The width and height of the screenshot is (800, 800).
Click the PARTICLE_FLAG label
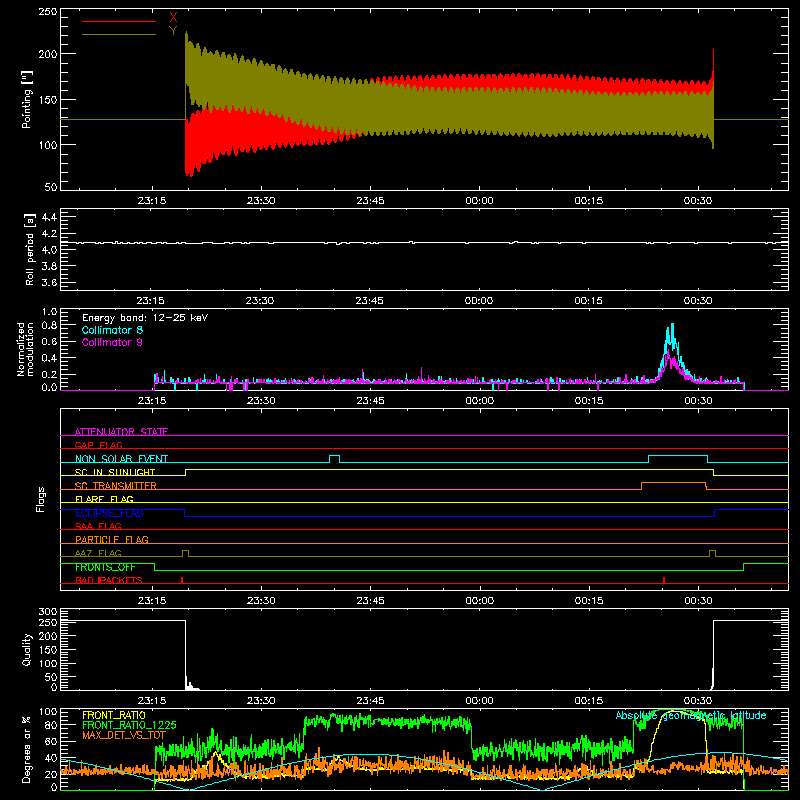pyautogui.click(x=112, y=539)
